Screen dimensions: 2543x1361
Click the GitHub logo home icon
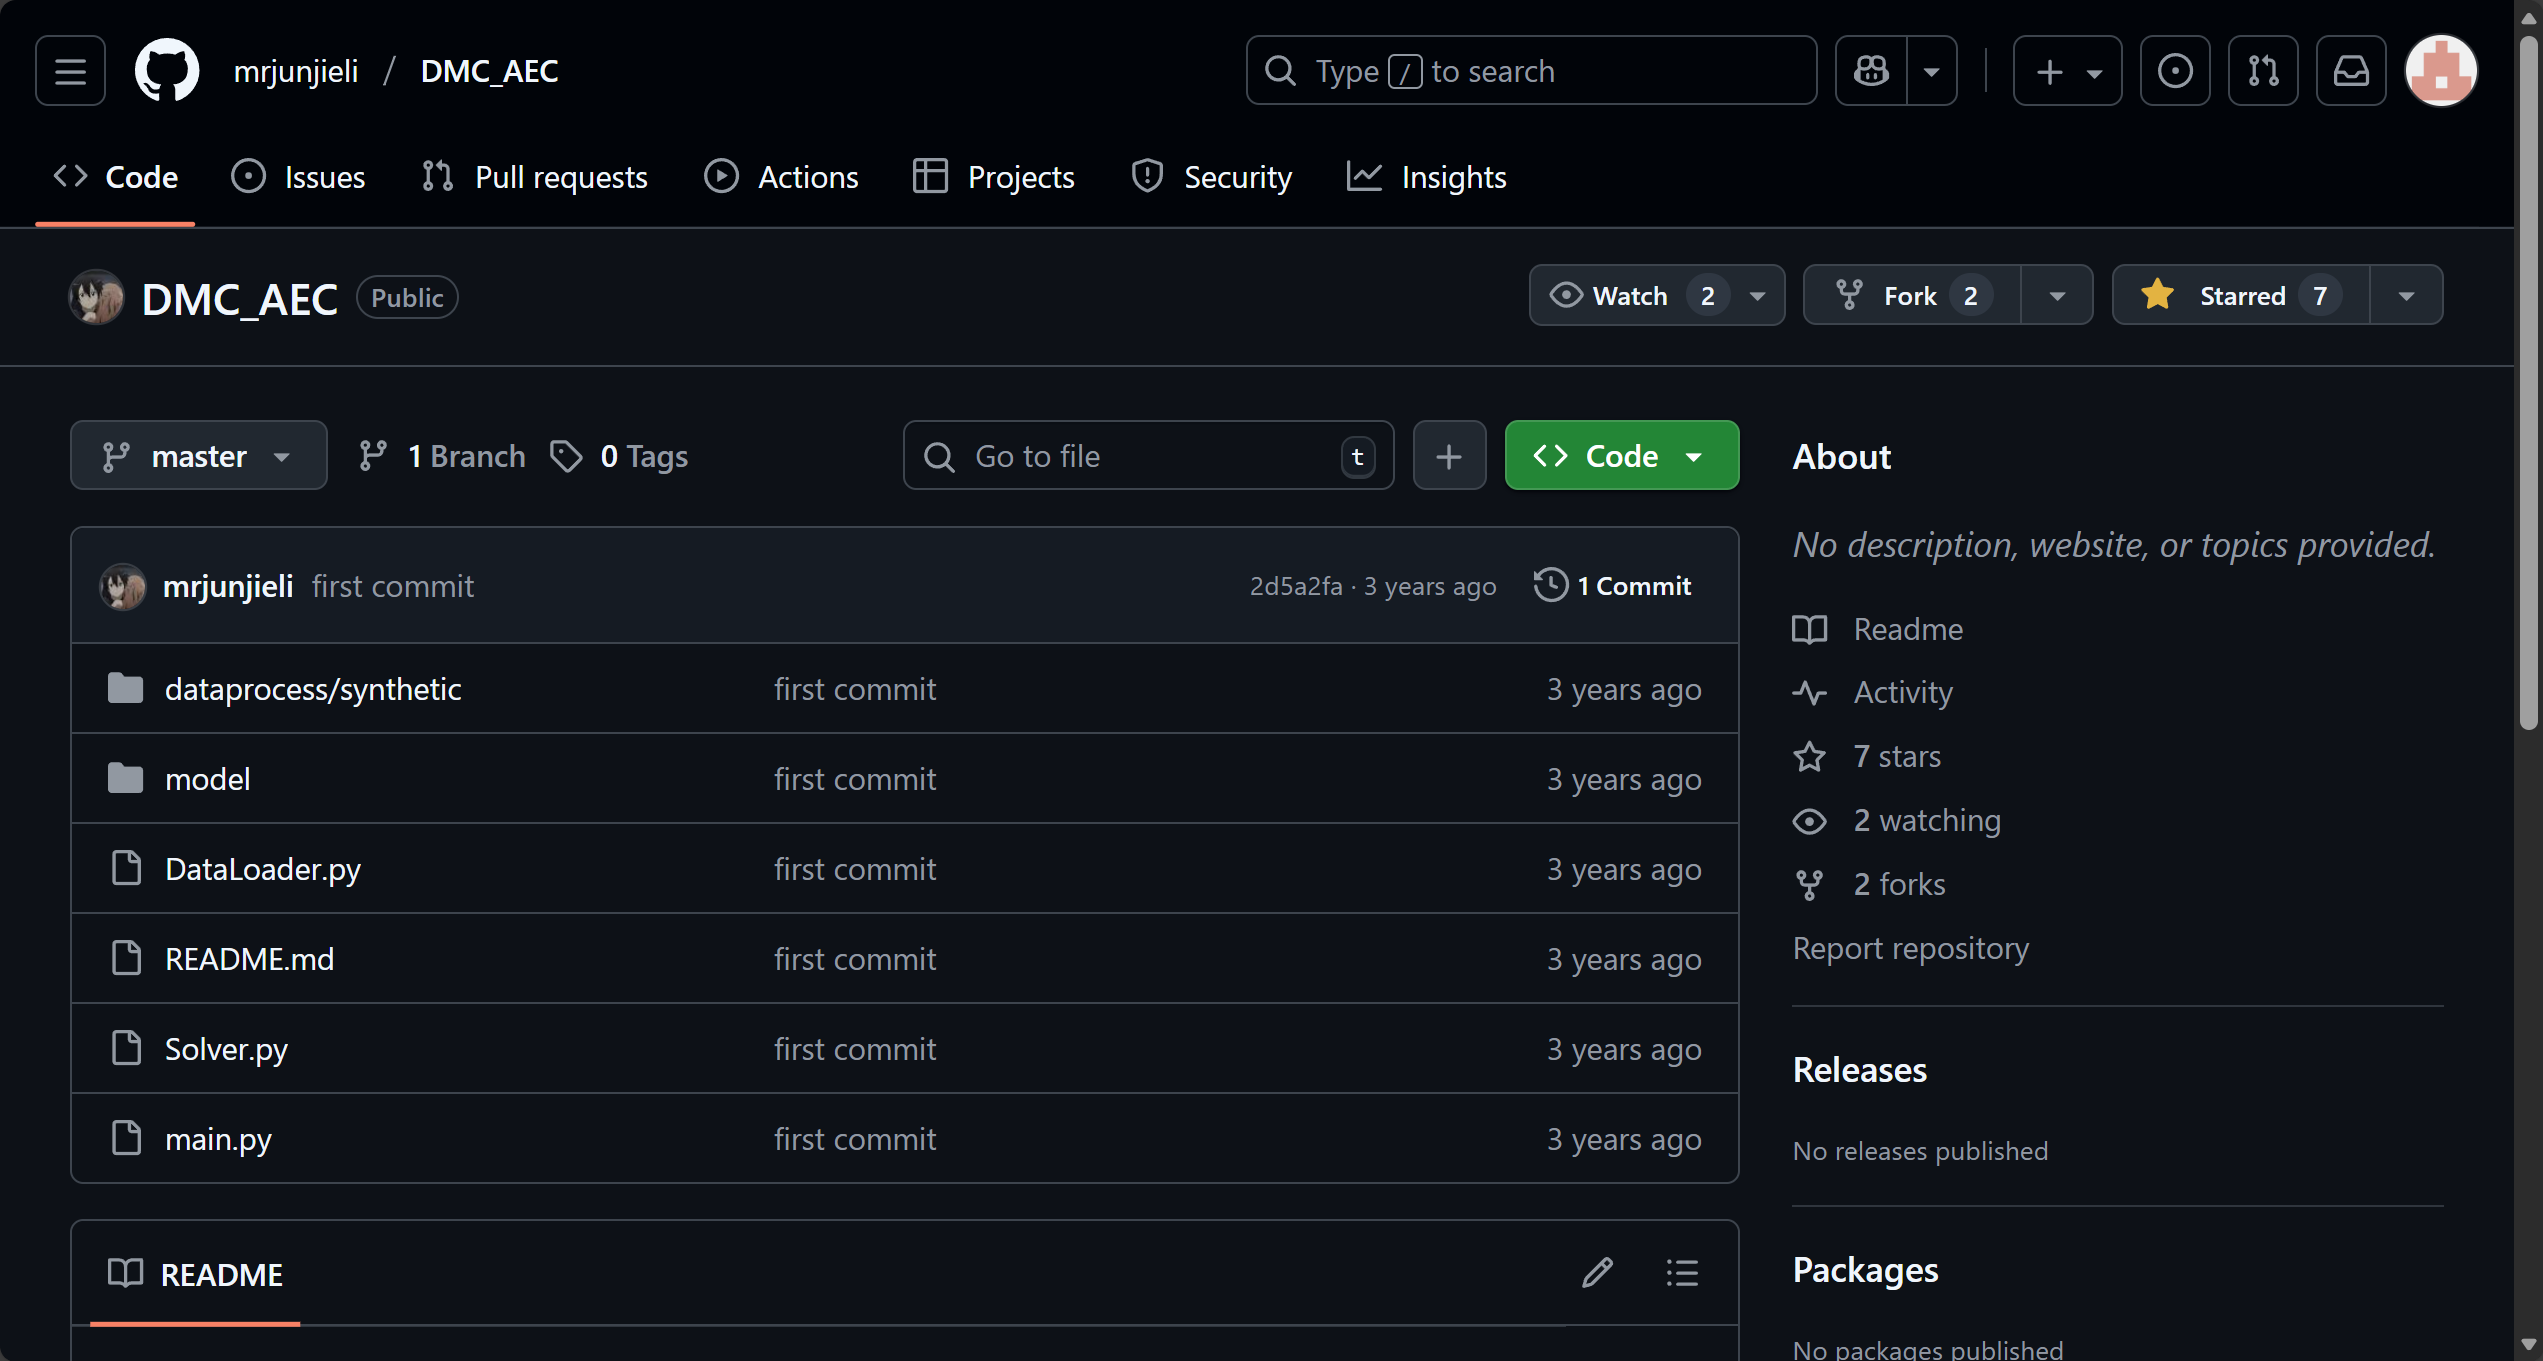(x=167, y=71)
